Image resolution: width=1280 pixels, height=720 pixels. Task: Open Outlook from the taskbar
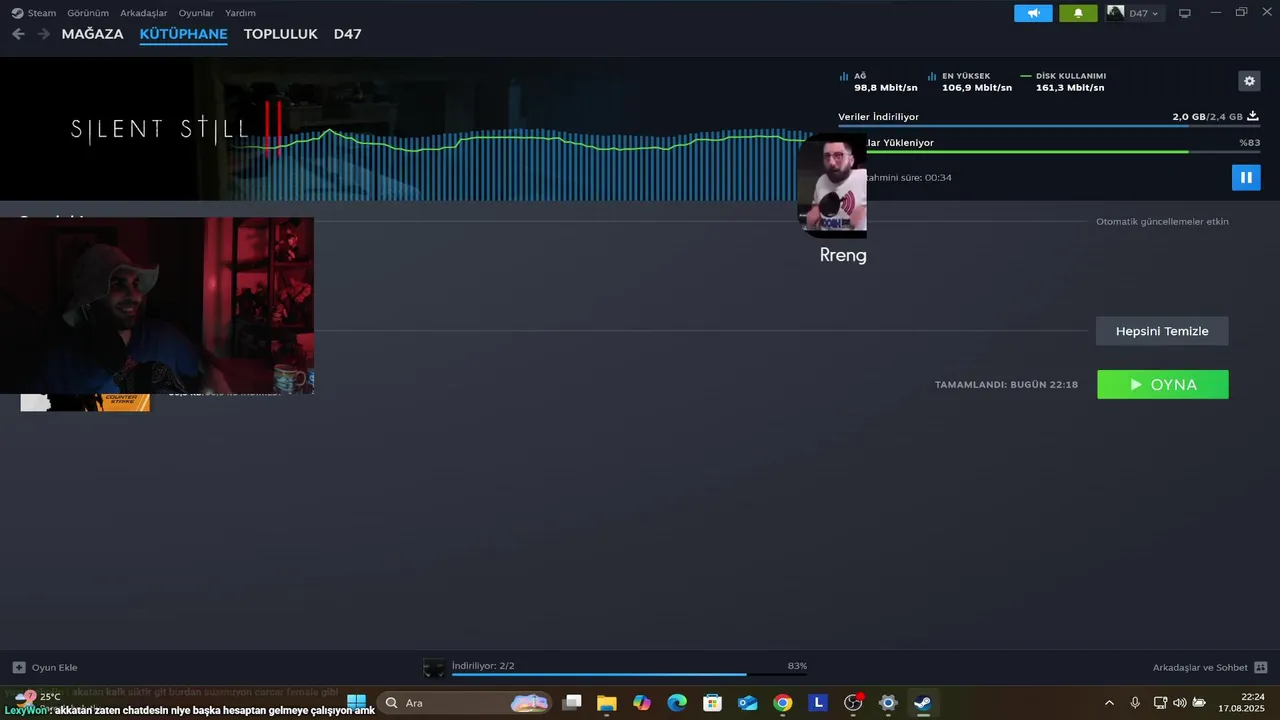pyautogui.click(x=748, y=703)
